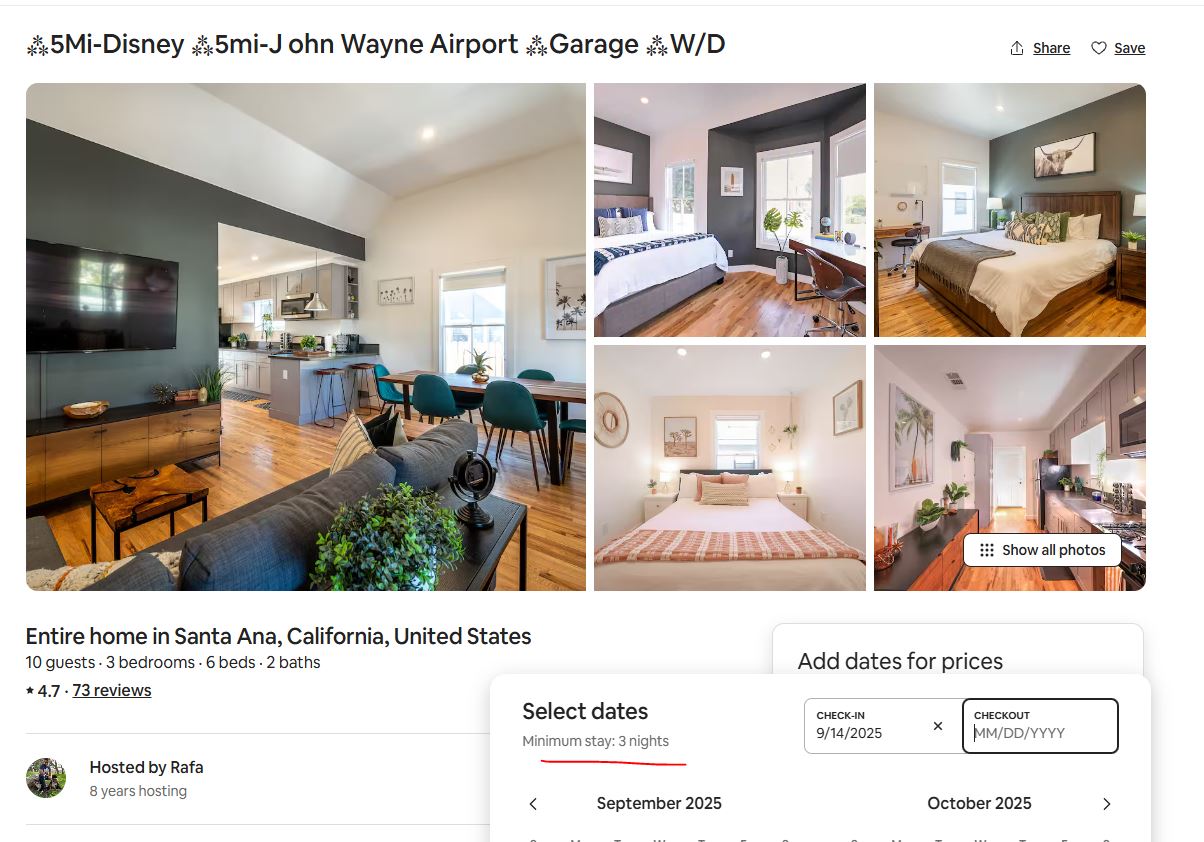
Task: Click the Show all photos button
Action: [1042, 550]
